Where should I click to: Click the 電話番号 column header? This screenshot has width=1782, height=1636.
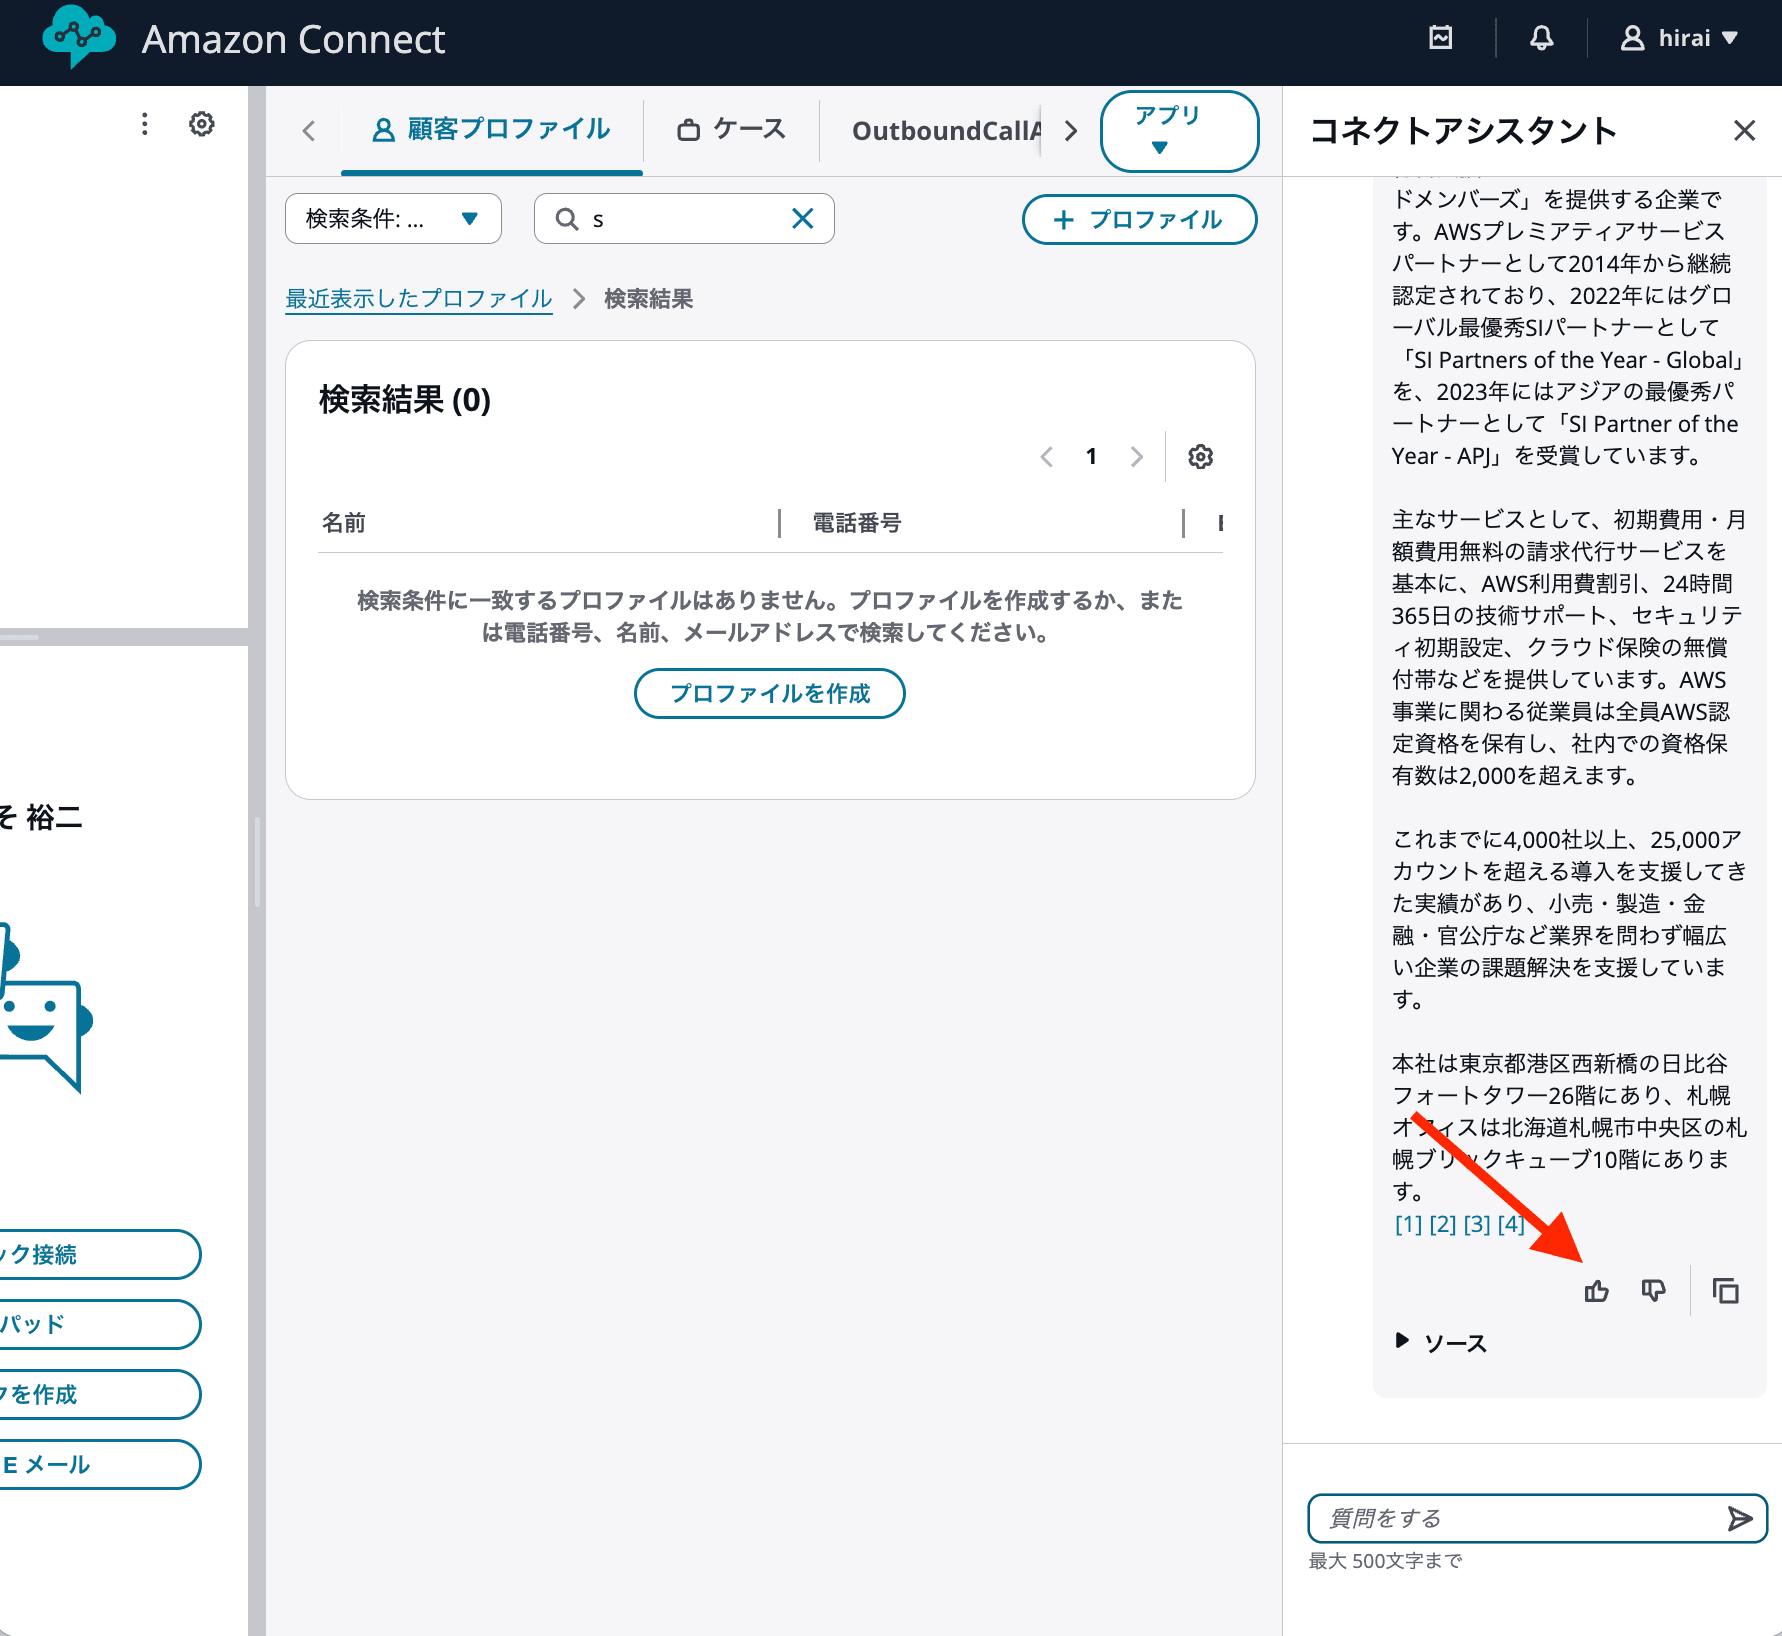click(x=857, y=523)
